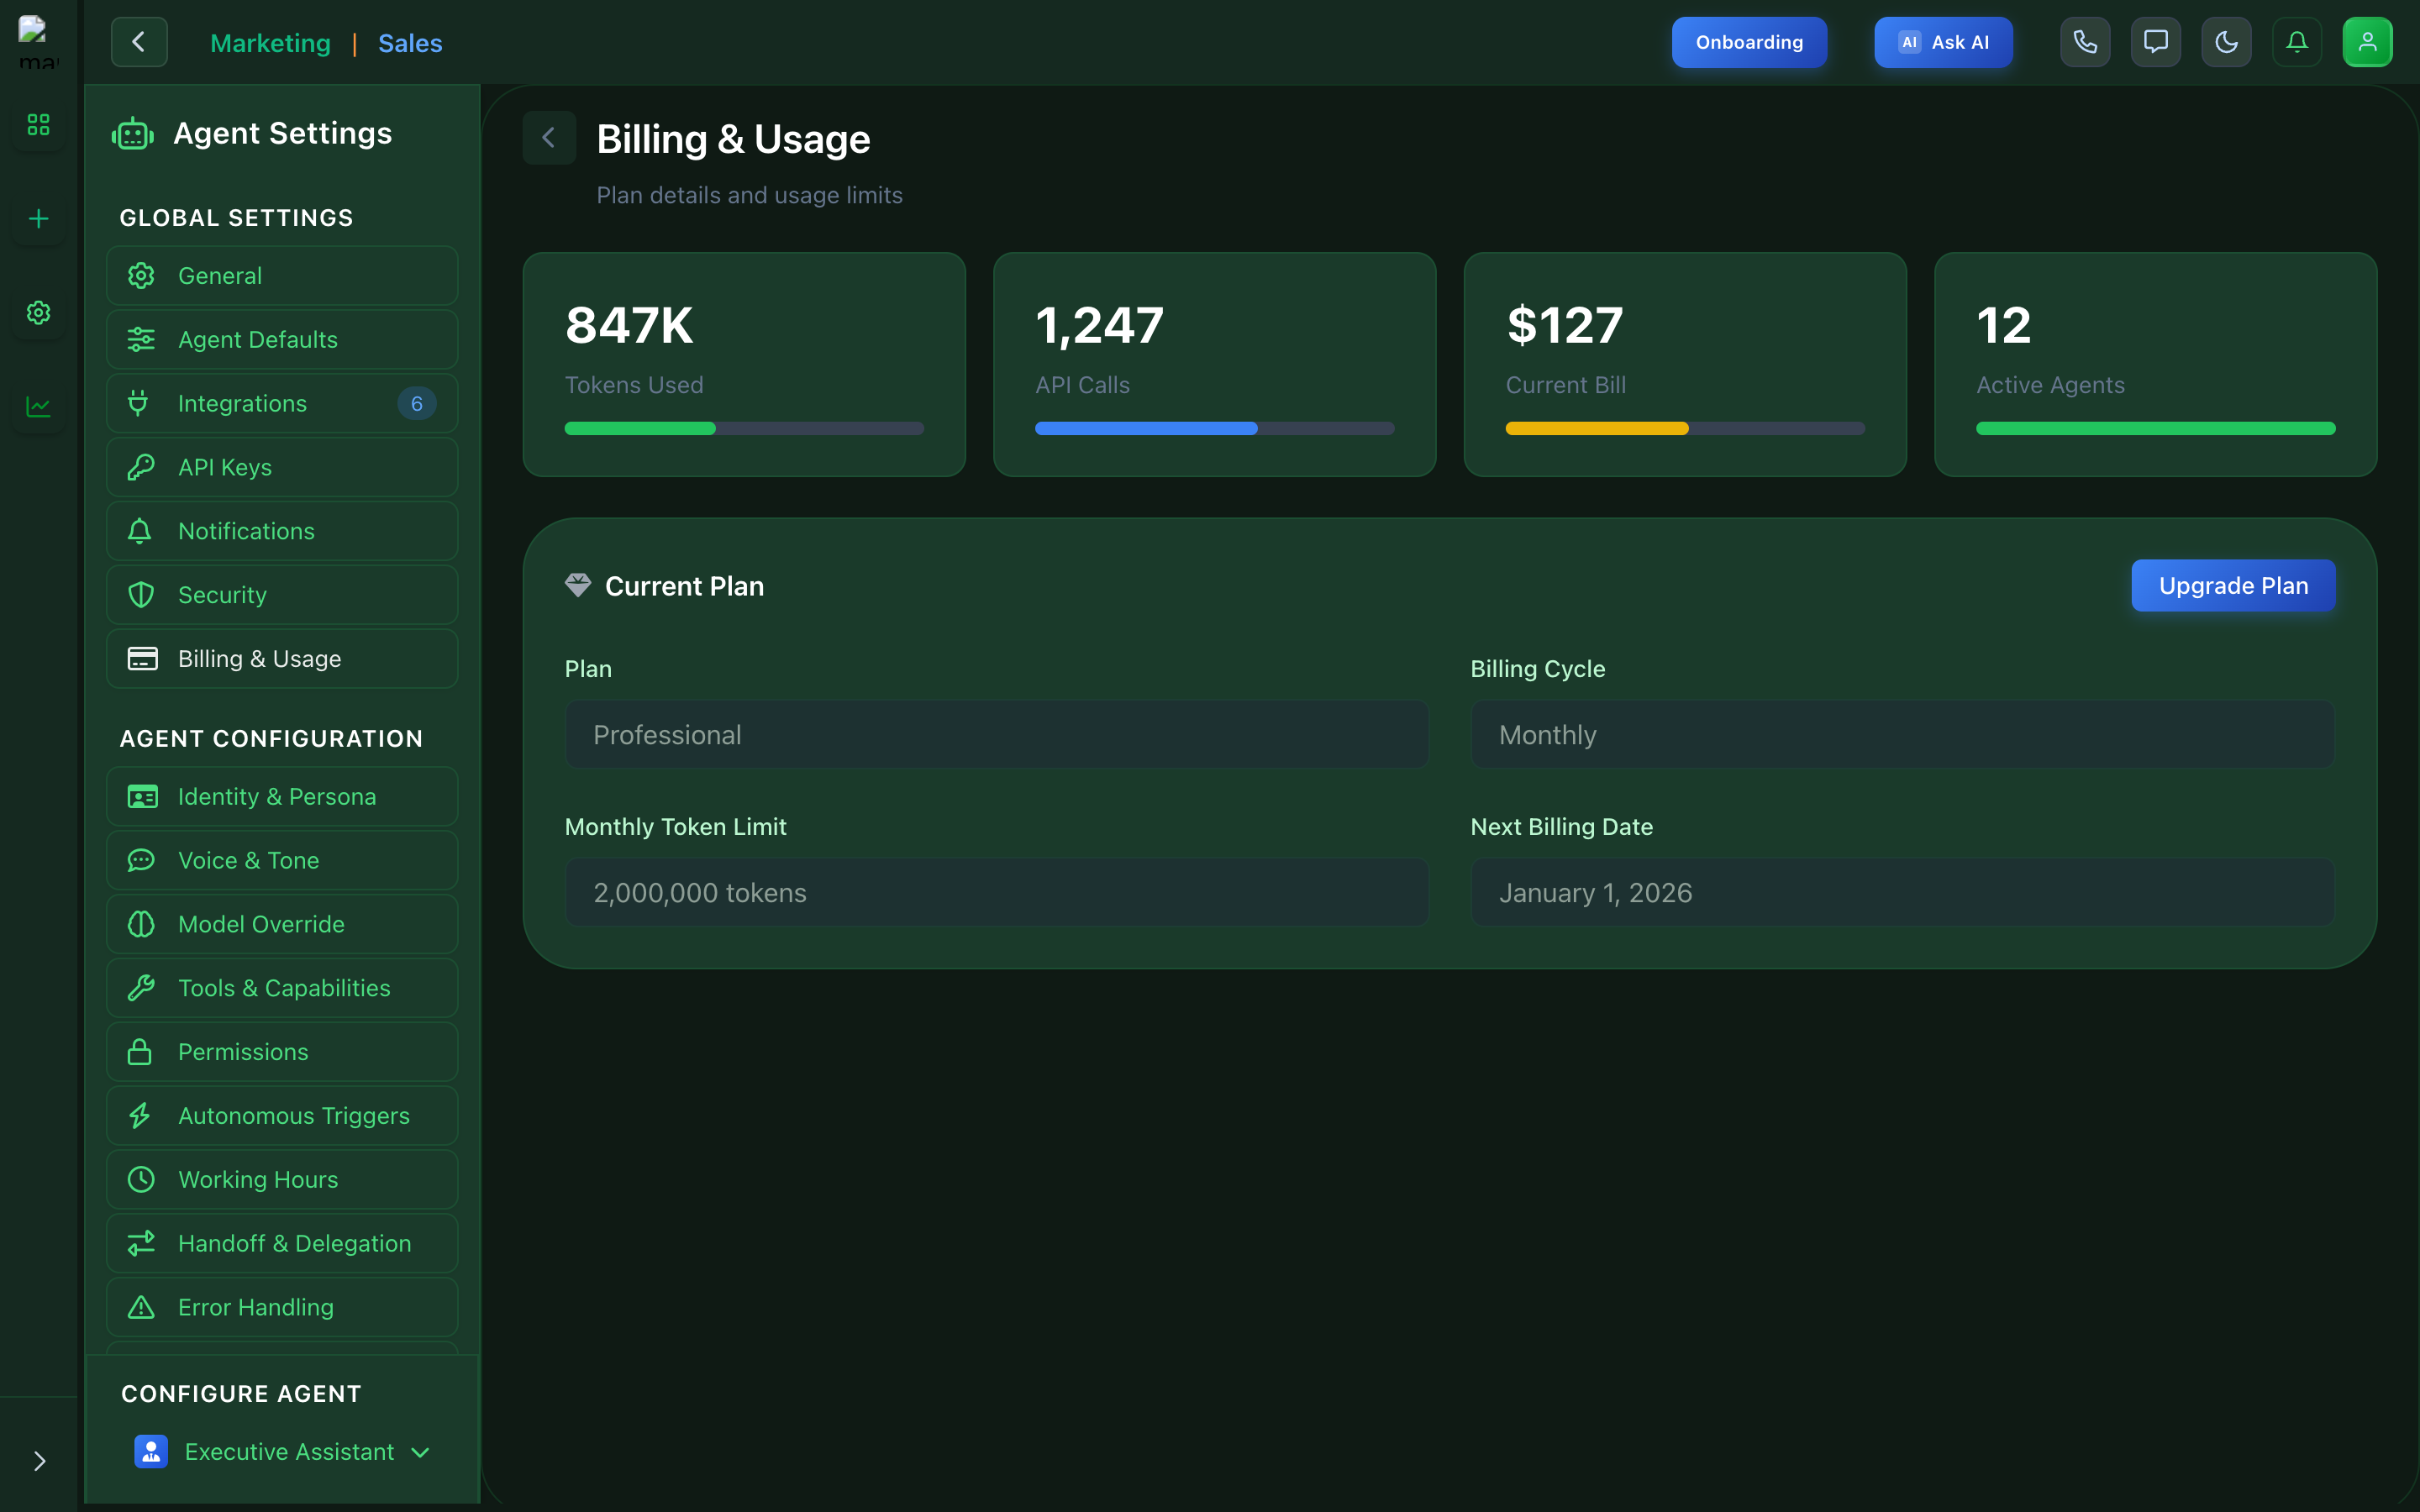Click the Tokens Used progress bar

[744, 429]
